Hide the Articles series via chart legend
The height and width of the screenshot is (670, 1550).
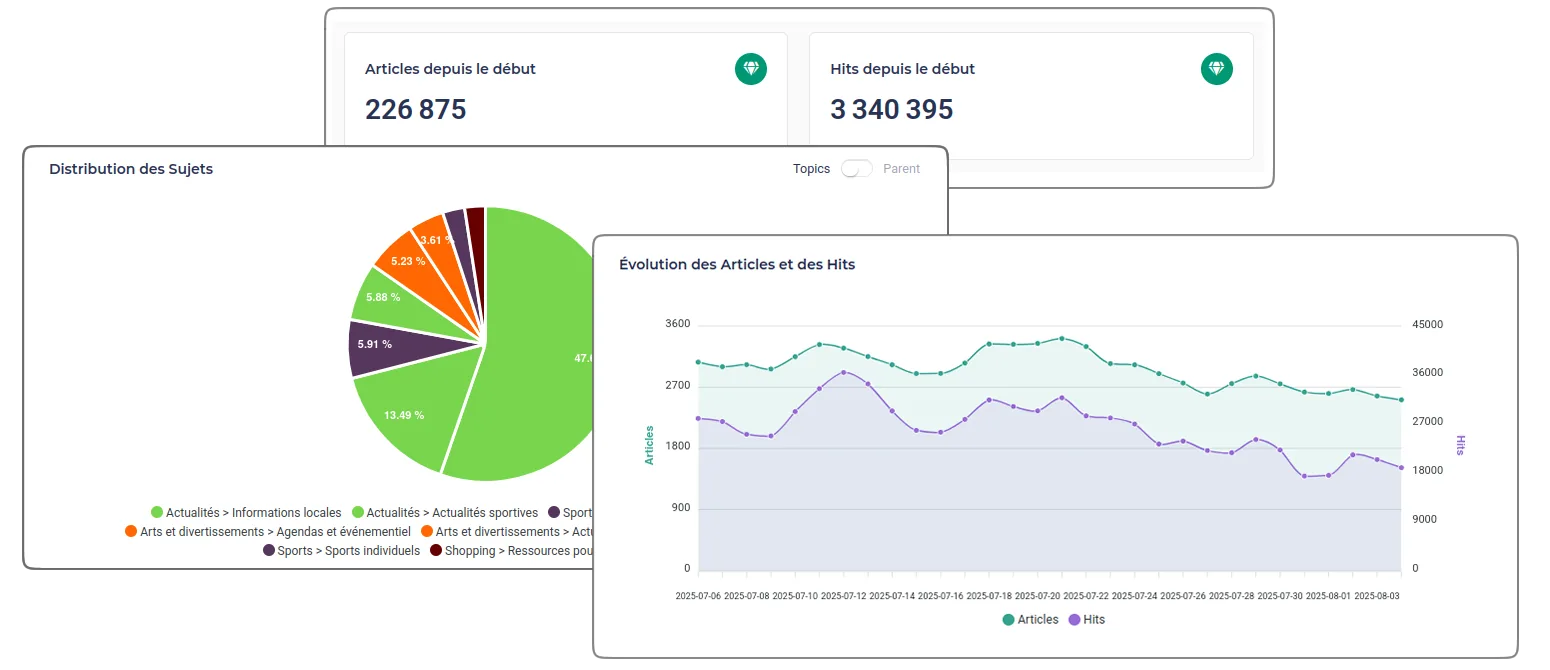tap(1030, 620)
